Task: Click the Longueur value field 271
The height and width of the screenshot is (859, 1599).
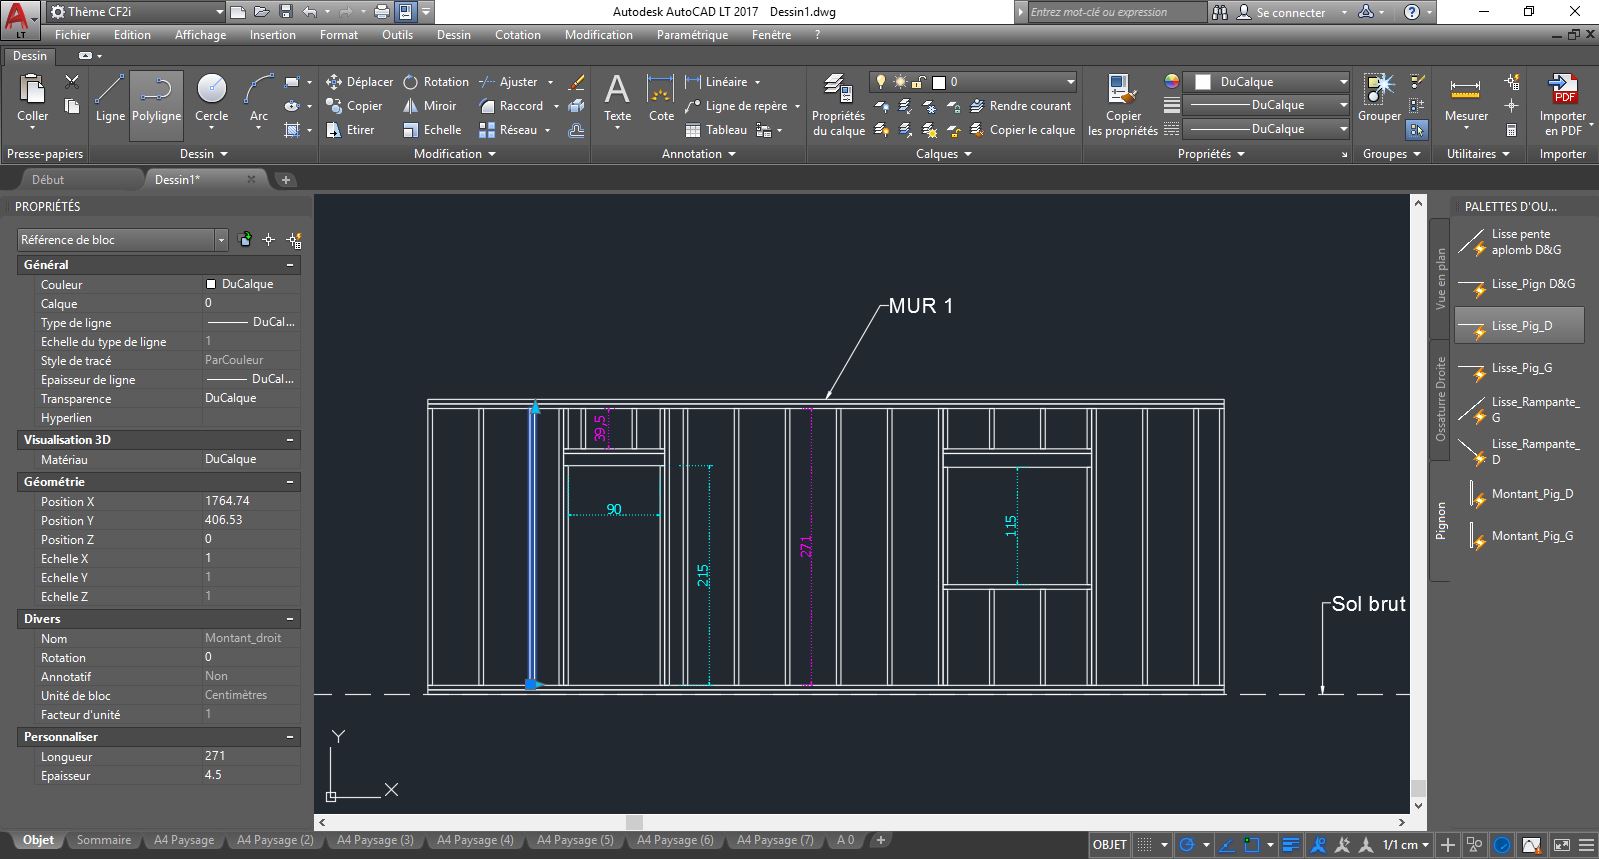Action: [250, 756]
